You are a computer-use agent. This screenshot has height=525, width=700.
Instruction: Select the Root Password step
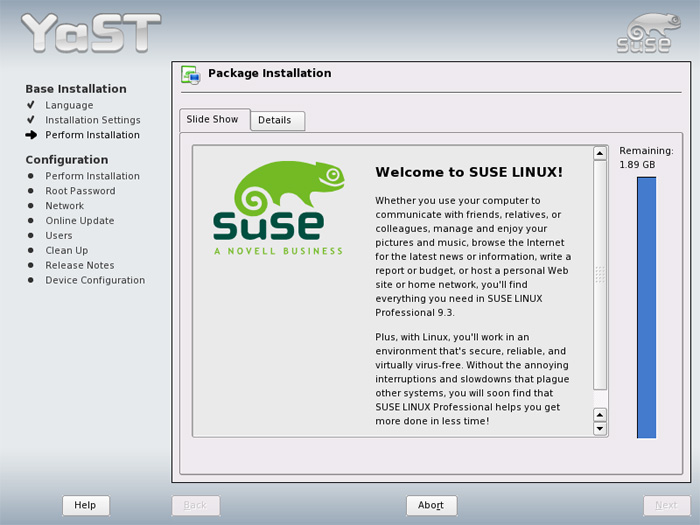[80, 191]
